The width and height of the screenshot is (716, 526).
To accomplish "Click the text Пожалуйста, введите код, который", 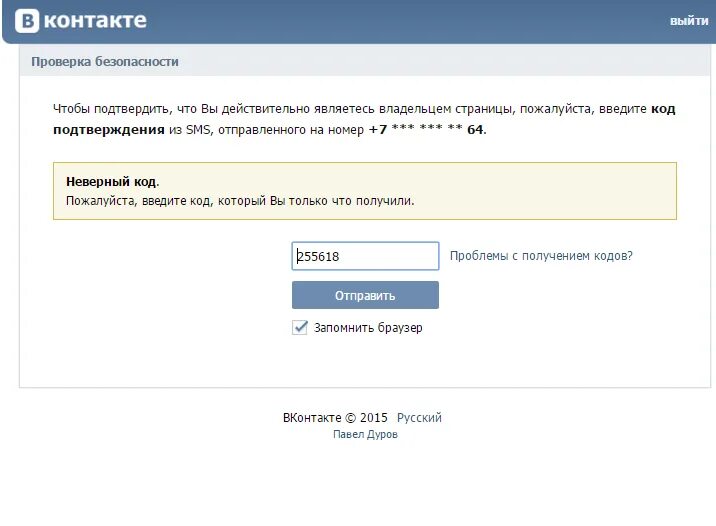I will coord(166,201).
